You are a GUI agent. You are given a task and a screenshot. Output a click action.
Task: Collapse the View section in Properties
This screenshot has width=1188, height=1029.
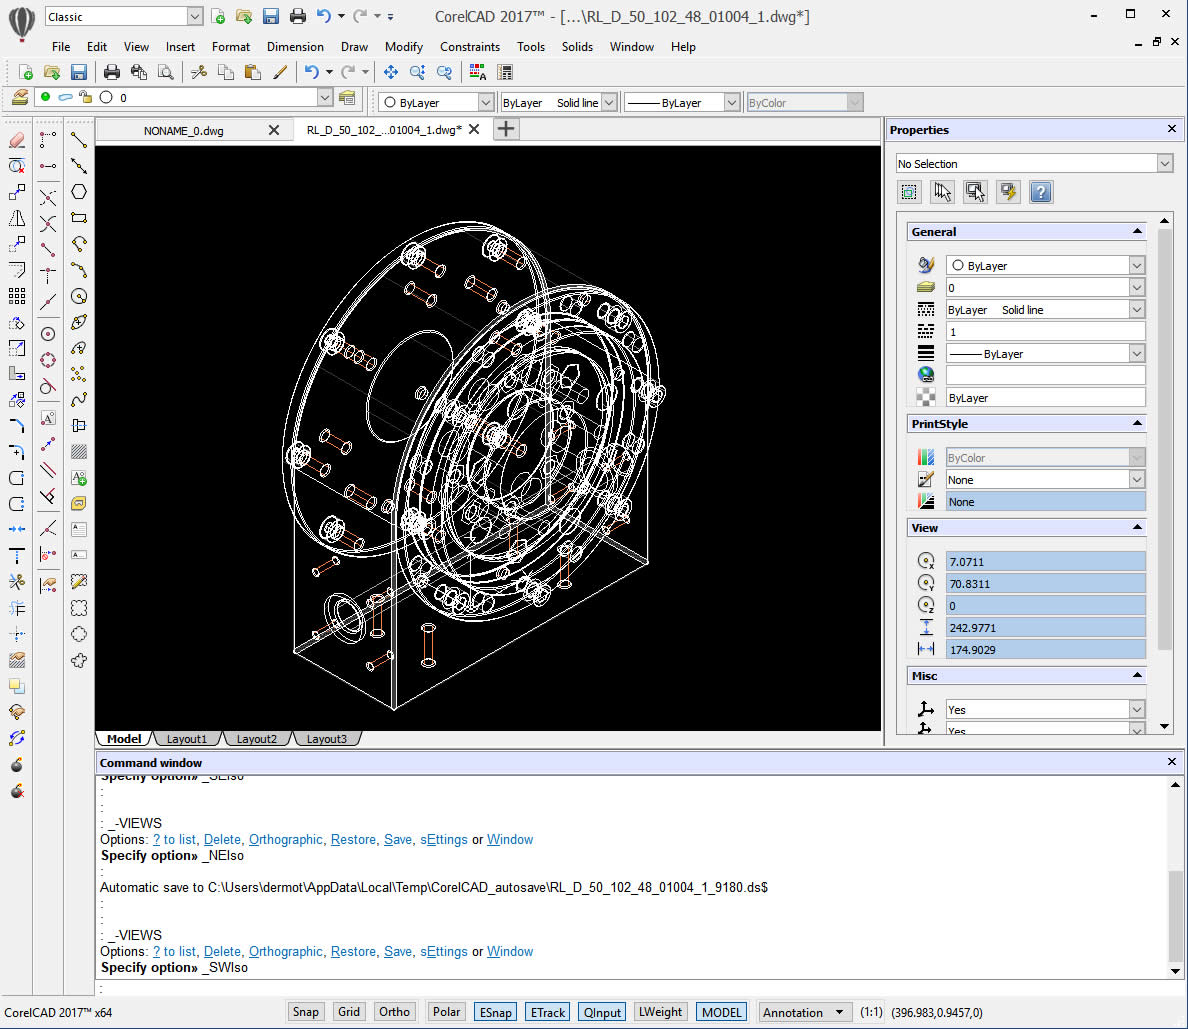[x=1137, y=527]
